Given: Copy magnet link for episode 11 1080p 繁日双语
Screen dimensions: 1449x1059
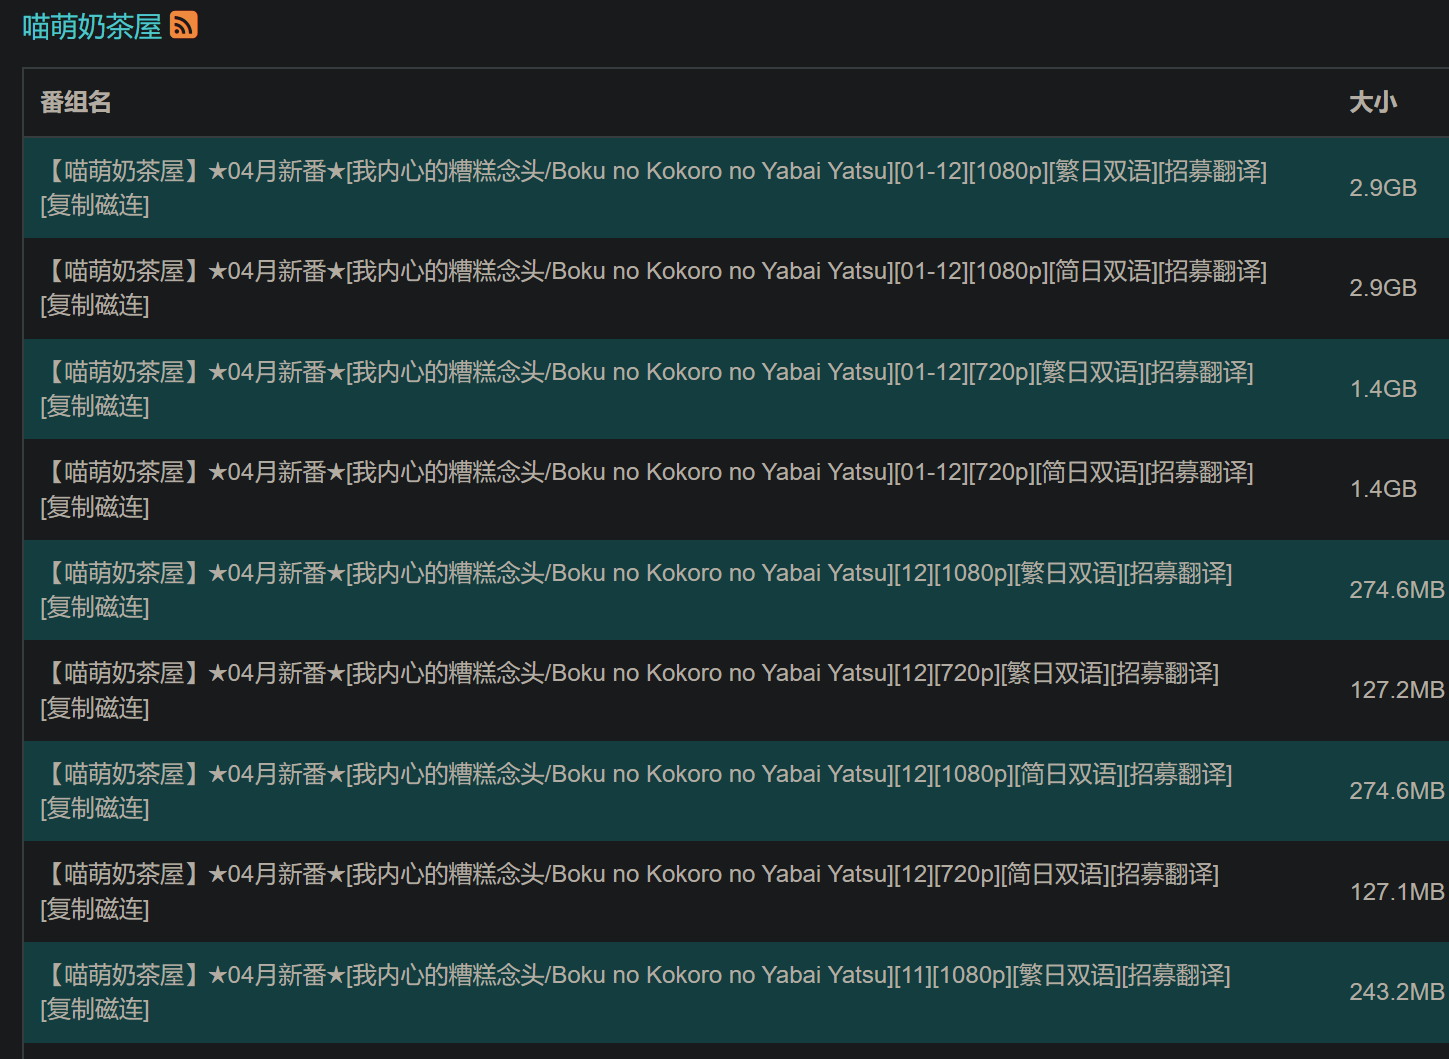Looking at the screenshot, I should pos(95,1010).
